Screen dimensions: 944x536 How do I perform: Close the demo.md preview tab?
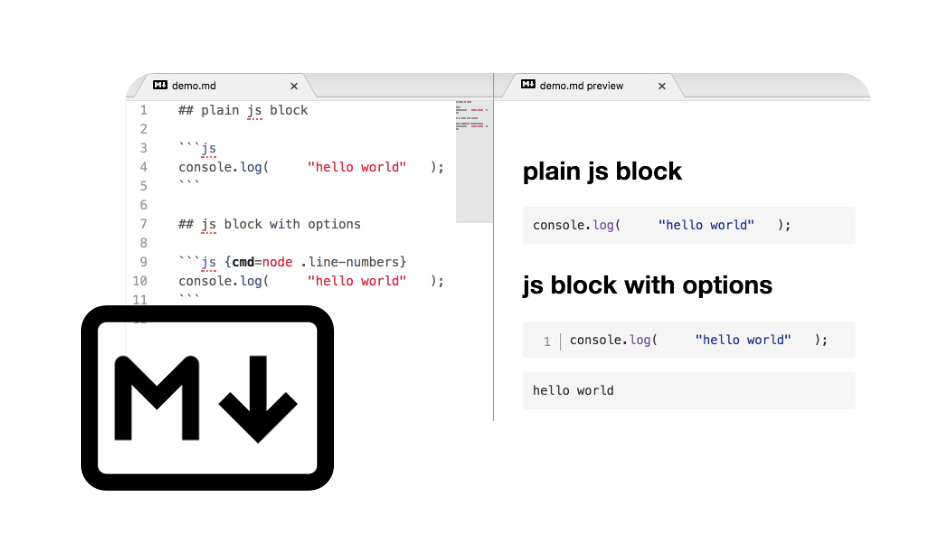pyautogui.click(x=661, y=87)
